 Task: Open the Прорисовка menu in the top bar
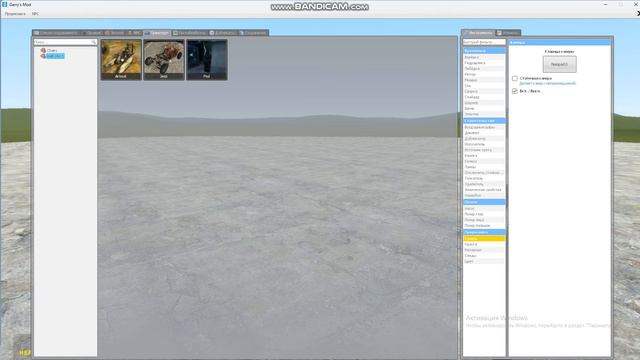(x=15, y=14)
